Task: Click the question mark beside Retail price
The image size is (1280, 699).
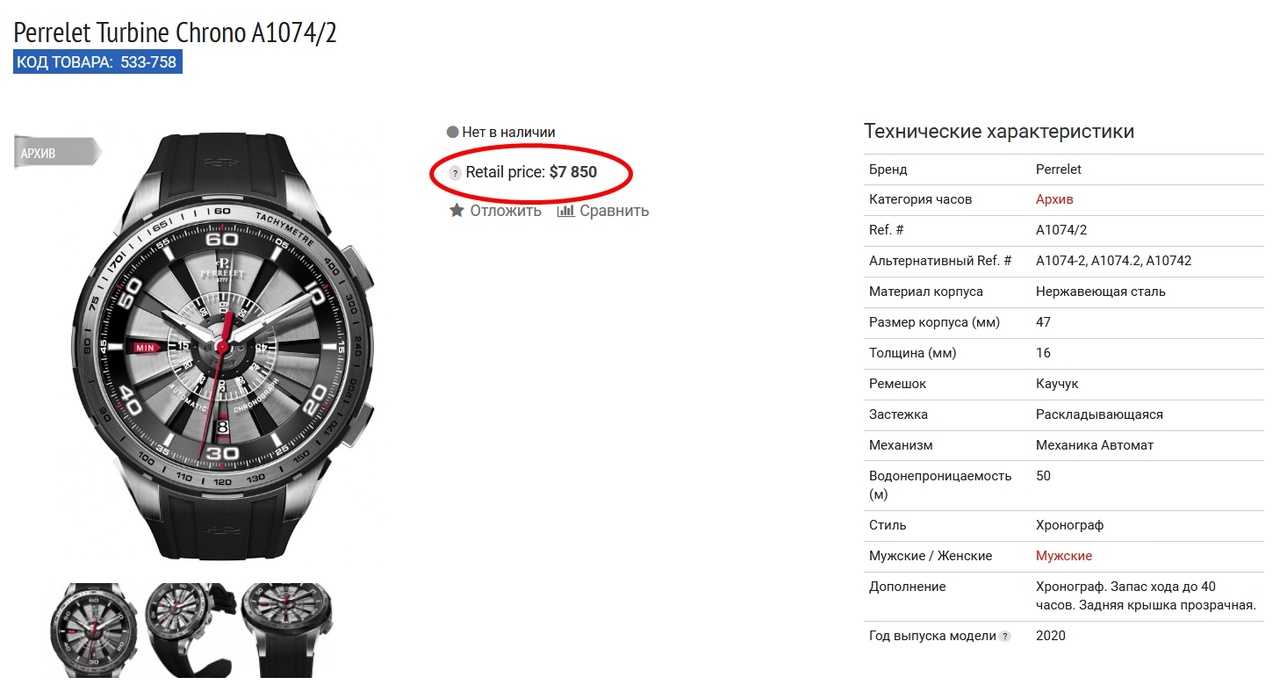Action: [455, 173]
